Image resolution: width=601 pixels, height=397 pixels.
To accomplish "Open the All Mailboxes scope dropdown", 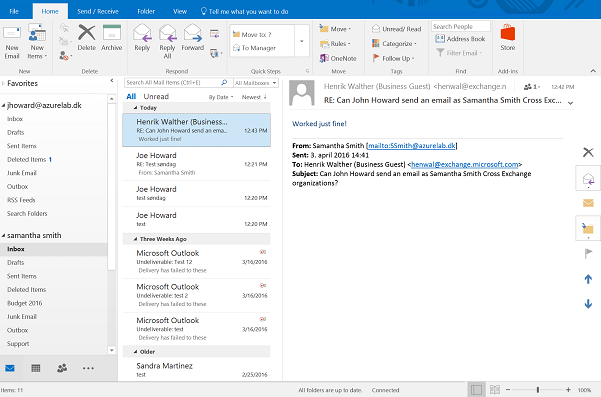I will click(x=255, y=83).
